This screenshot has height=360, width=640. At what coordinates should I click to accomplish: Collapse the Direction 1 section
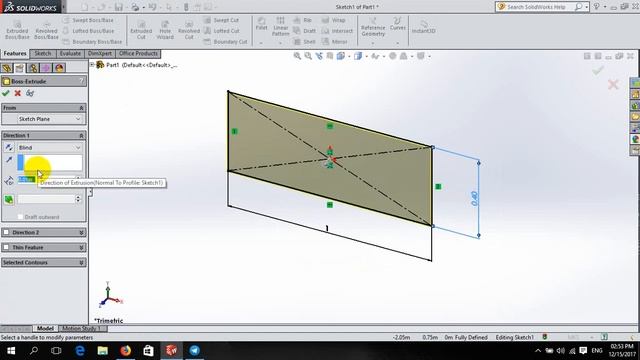[x=81, y=135]
